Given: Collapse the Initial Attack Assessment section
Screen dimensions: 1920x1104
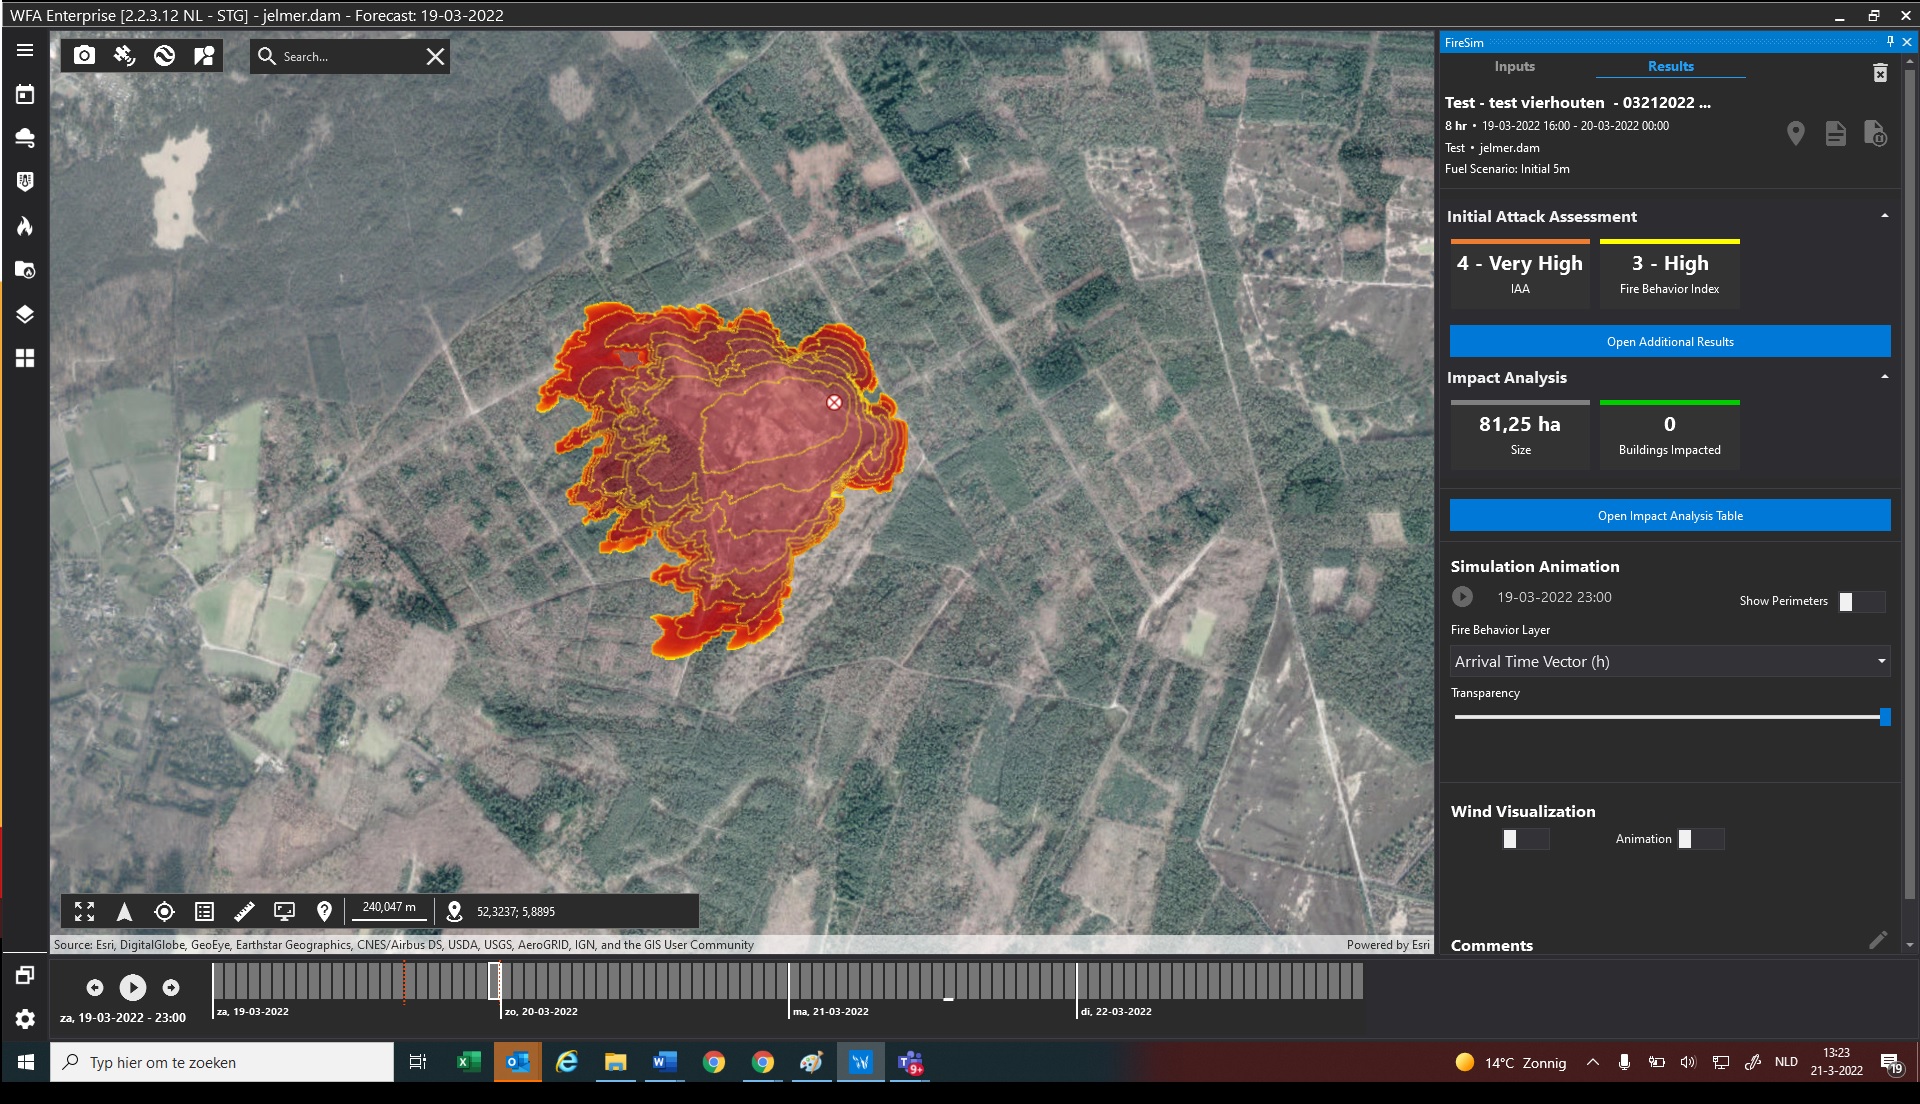Looking at the screenshot, I should click(1884, 216).
